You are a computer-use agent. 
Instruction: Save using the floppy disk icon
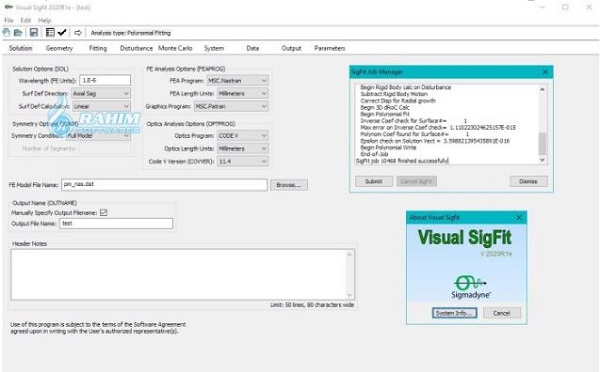(x=34, y=33)
